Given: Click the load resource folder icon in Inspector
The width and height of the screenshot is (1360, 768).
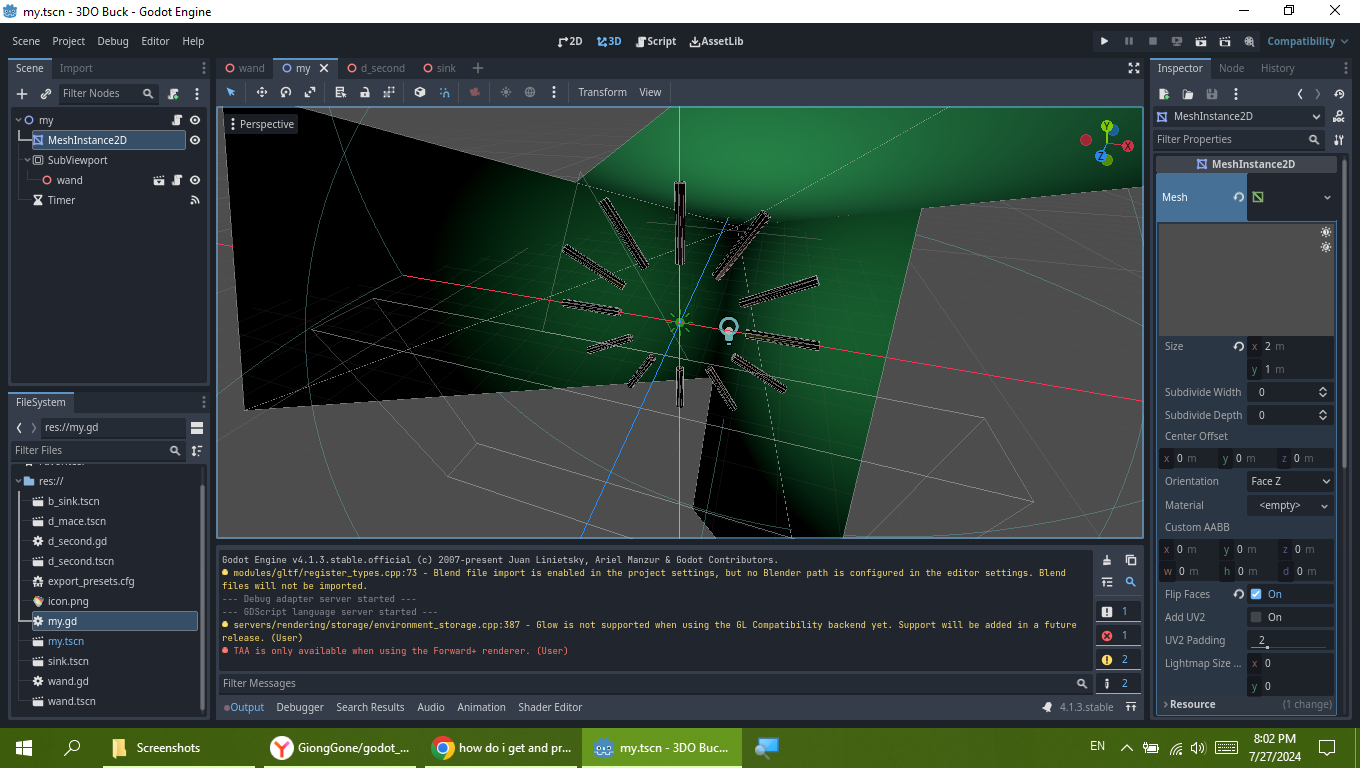Looking at the screenshot, I should pyautogui.click(x=1188, y=94).
